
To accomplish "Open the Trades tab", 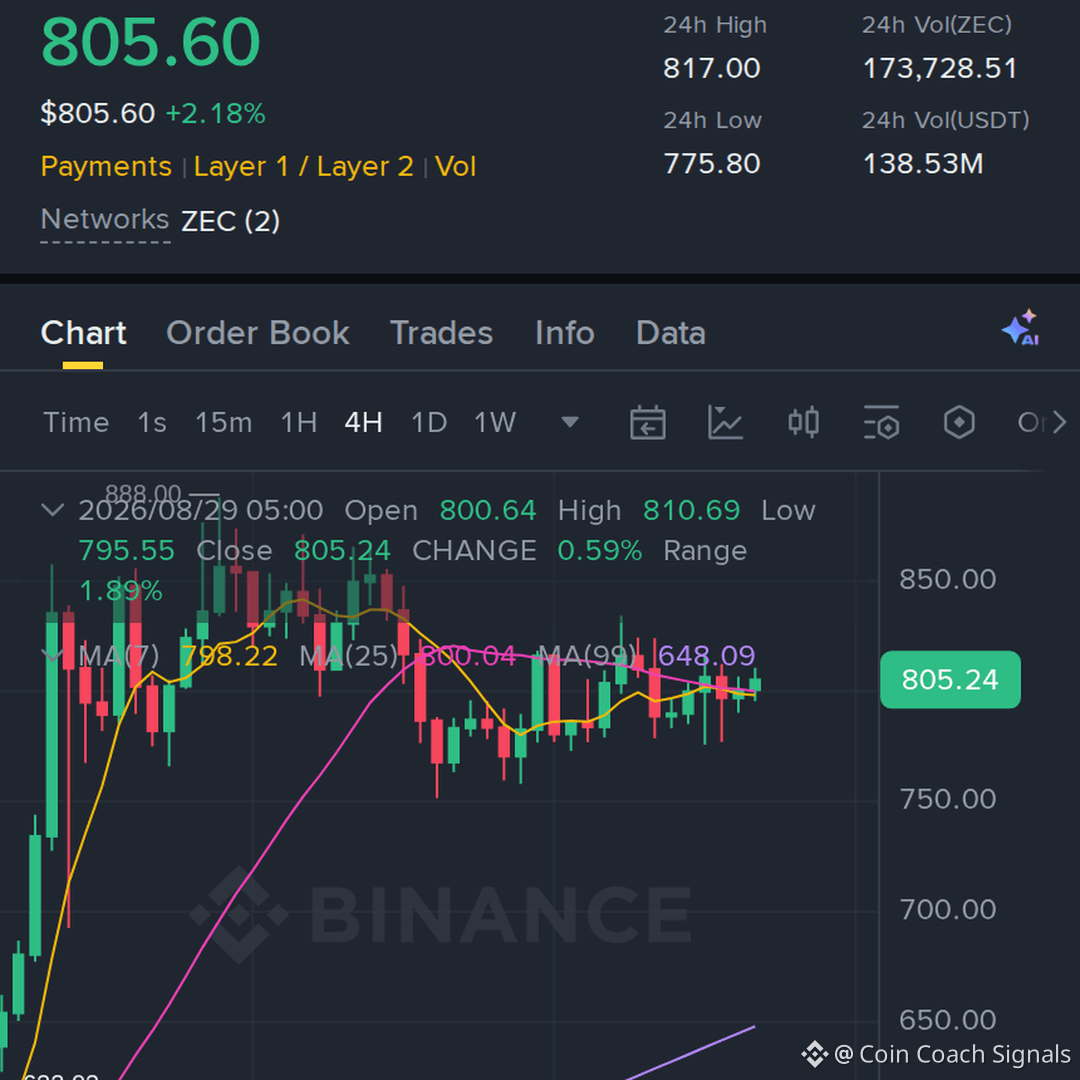I will pyautogui.click(x=442, y=333).
